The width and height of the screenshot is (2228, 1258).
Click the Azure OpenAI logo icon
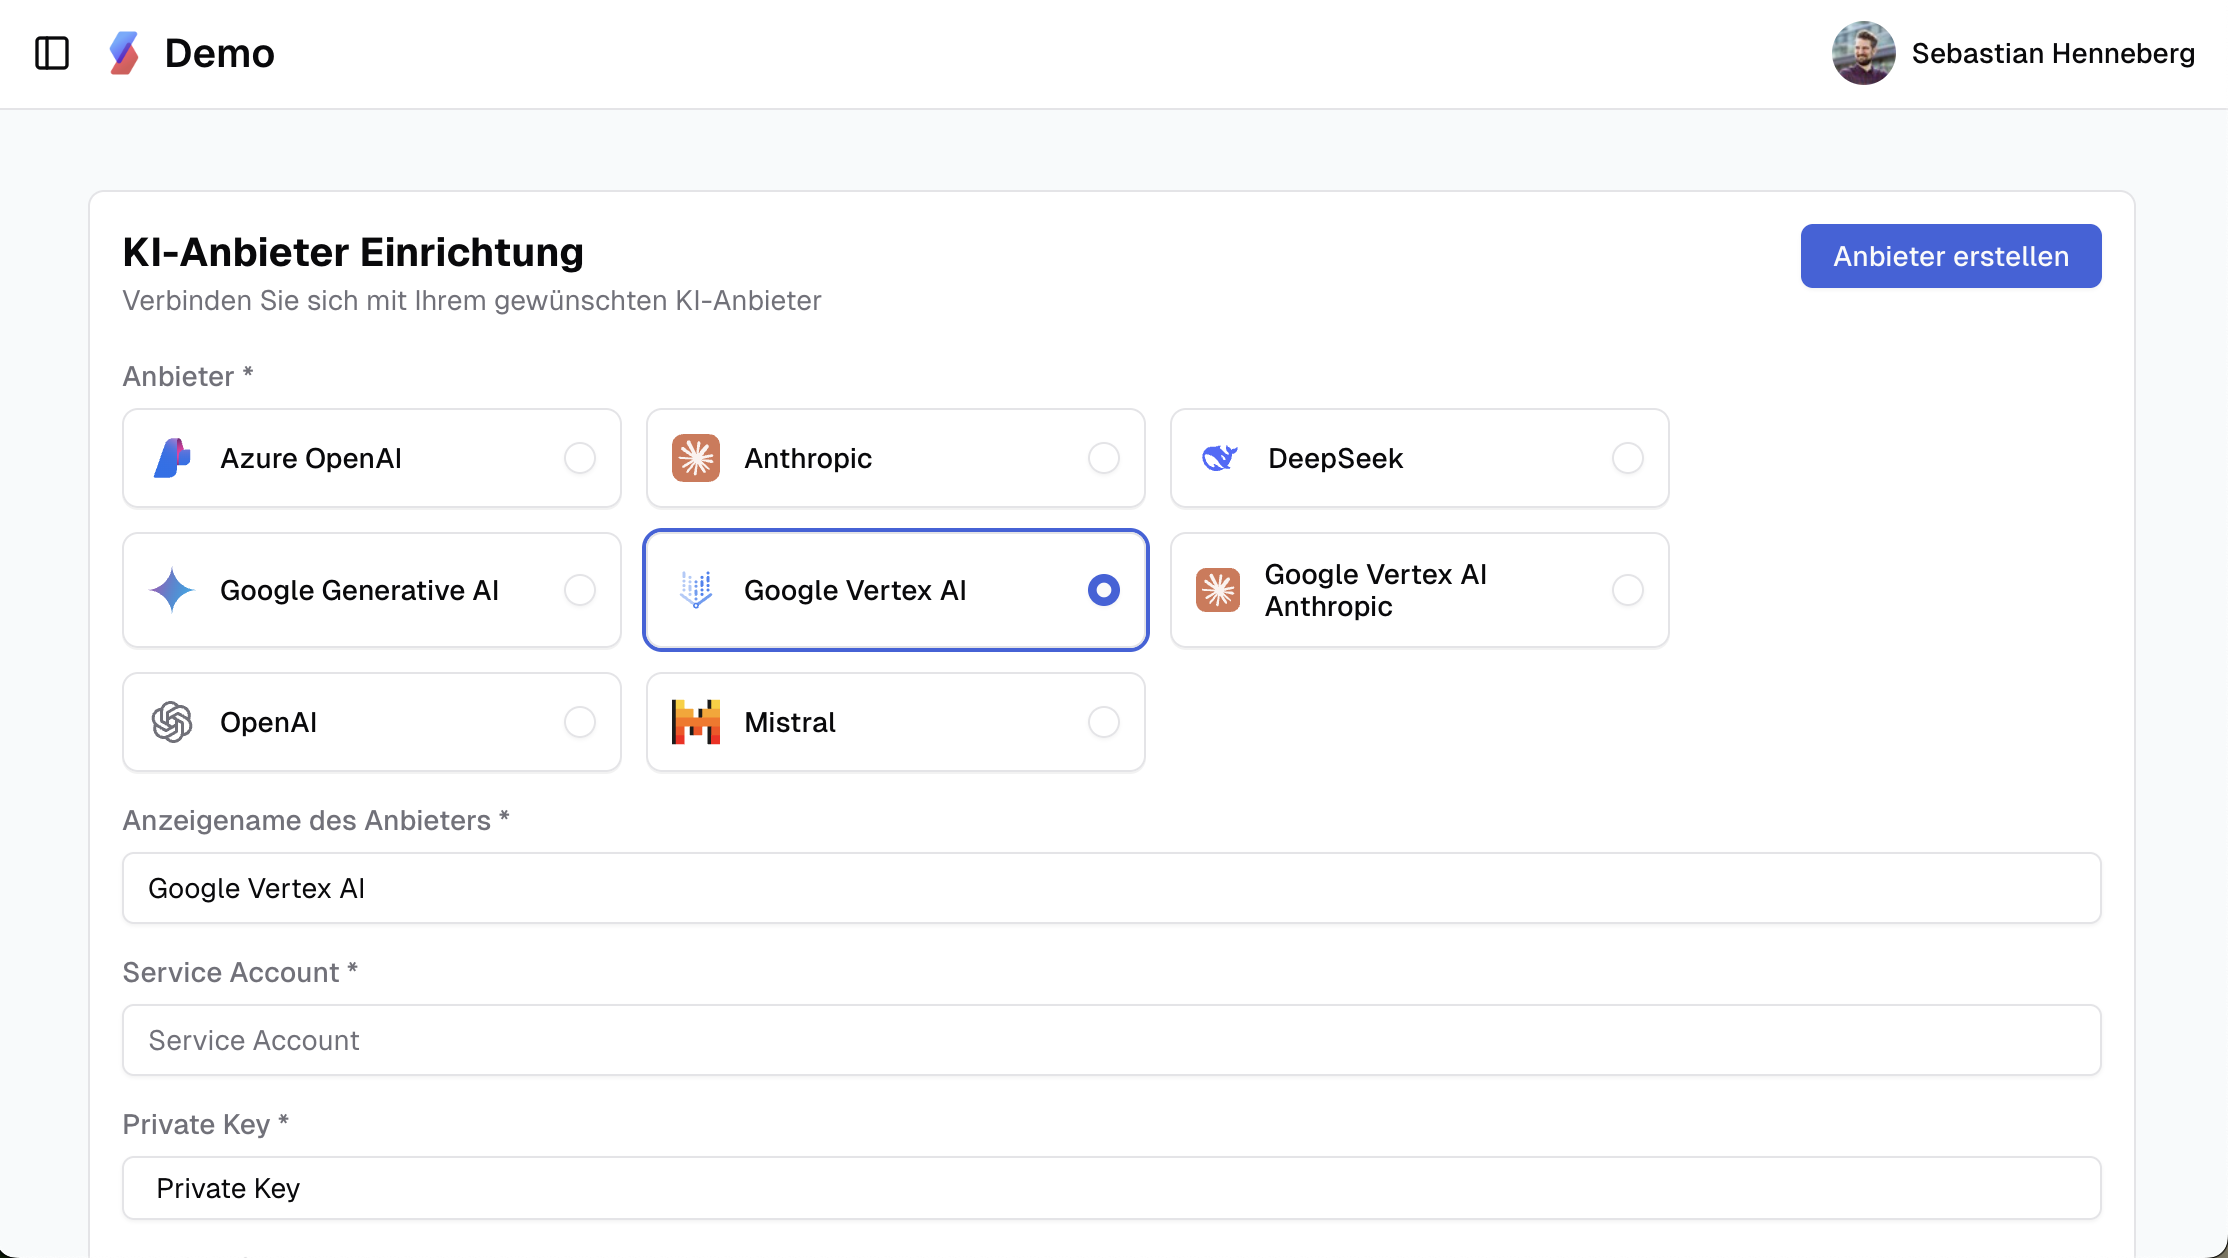coord(172,458)
